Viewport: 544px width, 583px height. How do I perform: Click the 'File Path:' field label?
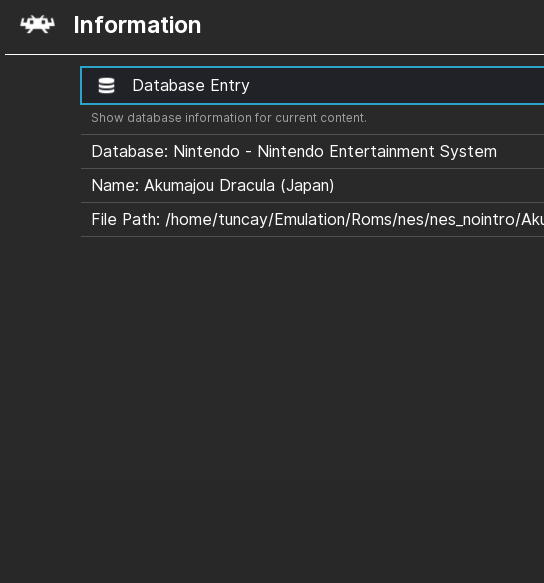click(x=126, y=219)
